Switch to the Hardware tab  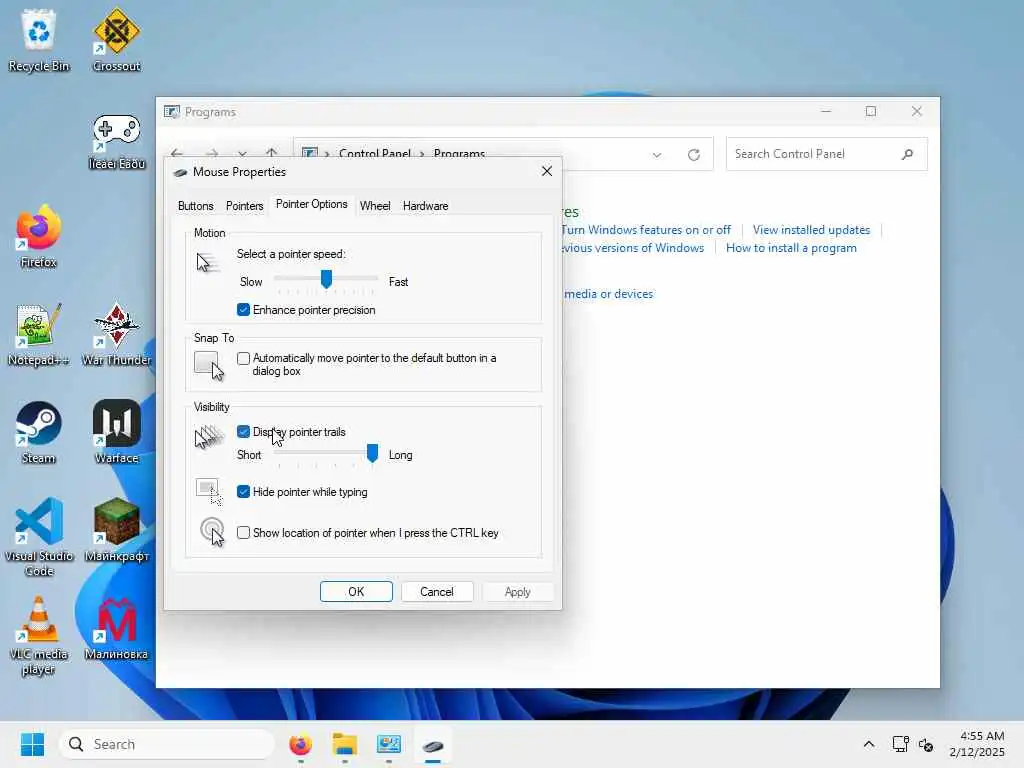click(x=425, y=206)
